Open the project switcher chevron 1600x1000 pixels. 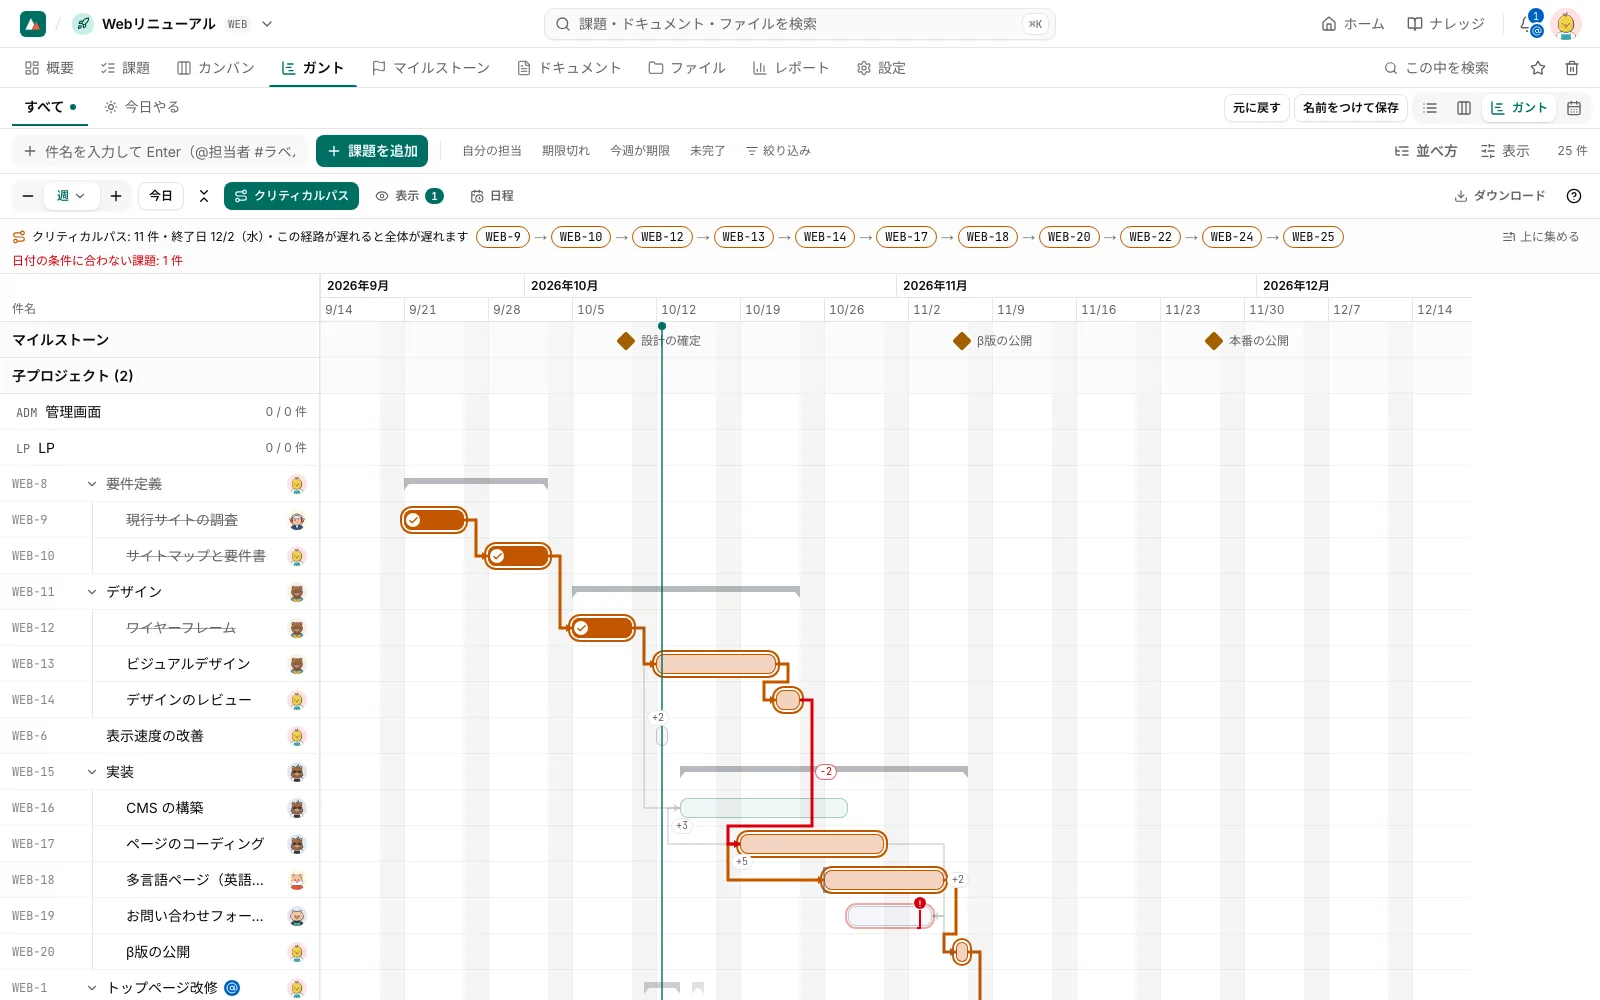pyautogui.click(x=267, y=24)
